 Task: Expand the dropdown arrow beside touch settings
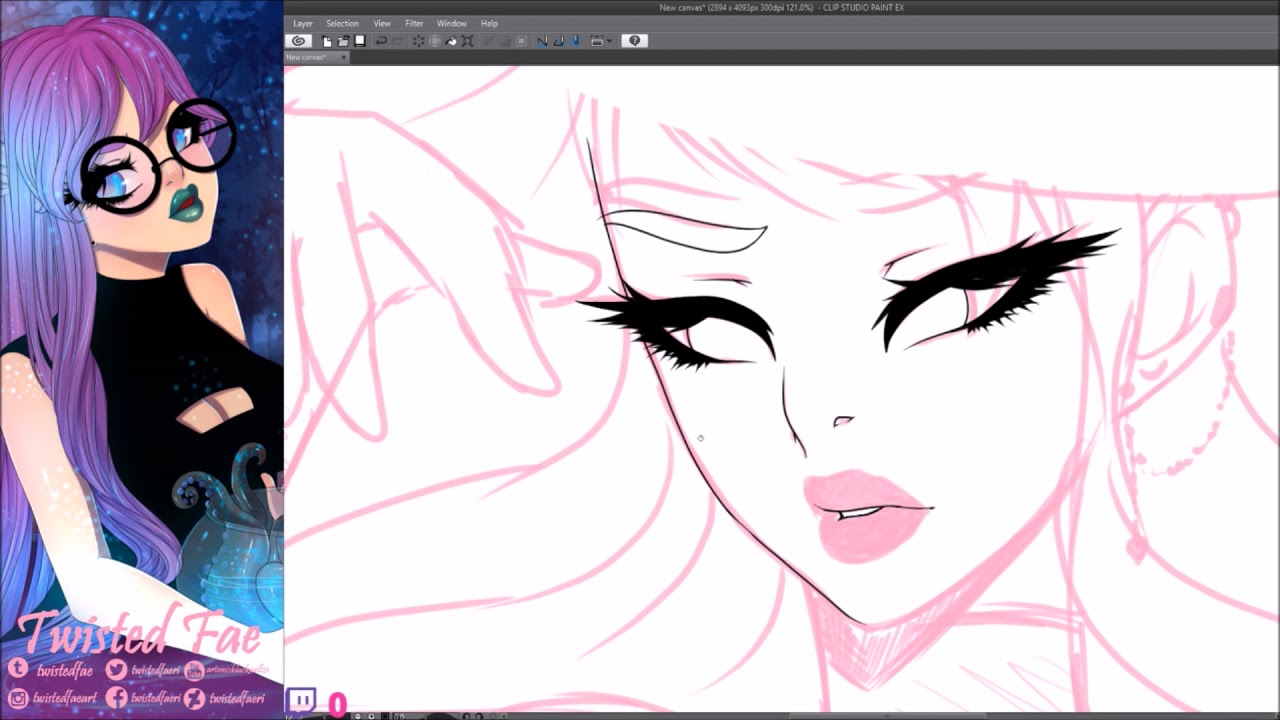tap(609, 41)
